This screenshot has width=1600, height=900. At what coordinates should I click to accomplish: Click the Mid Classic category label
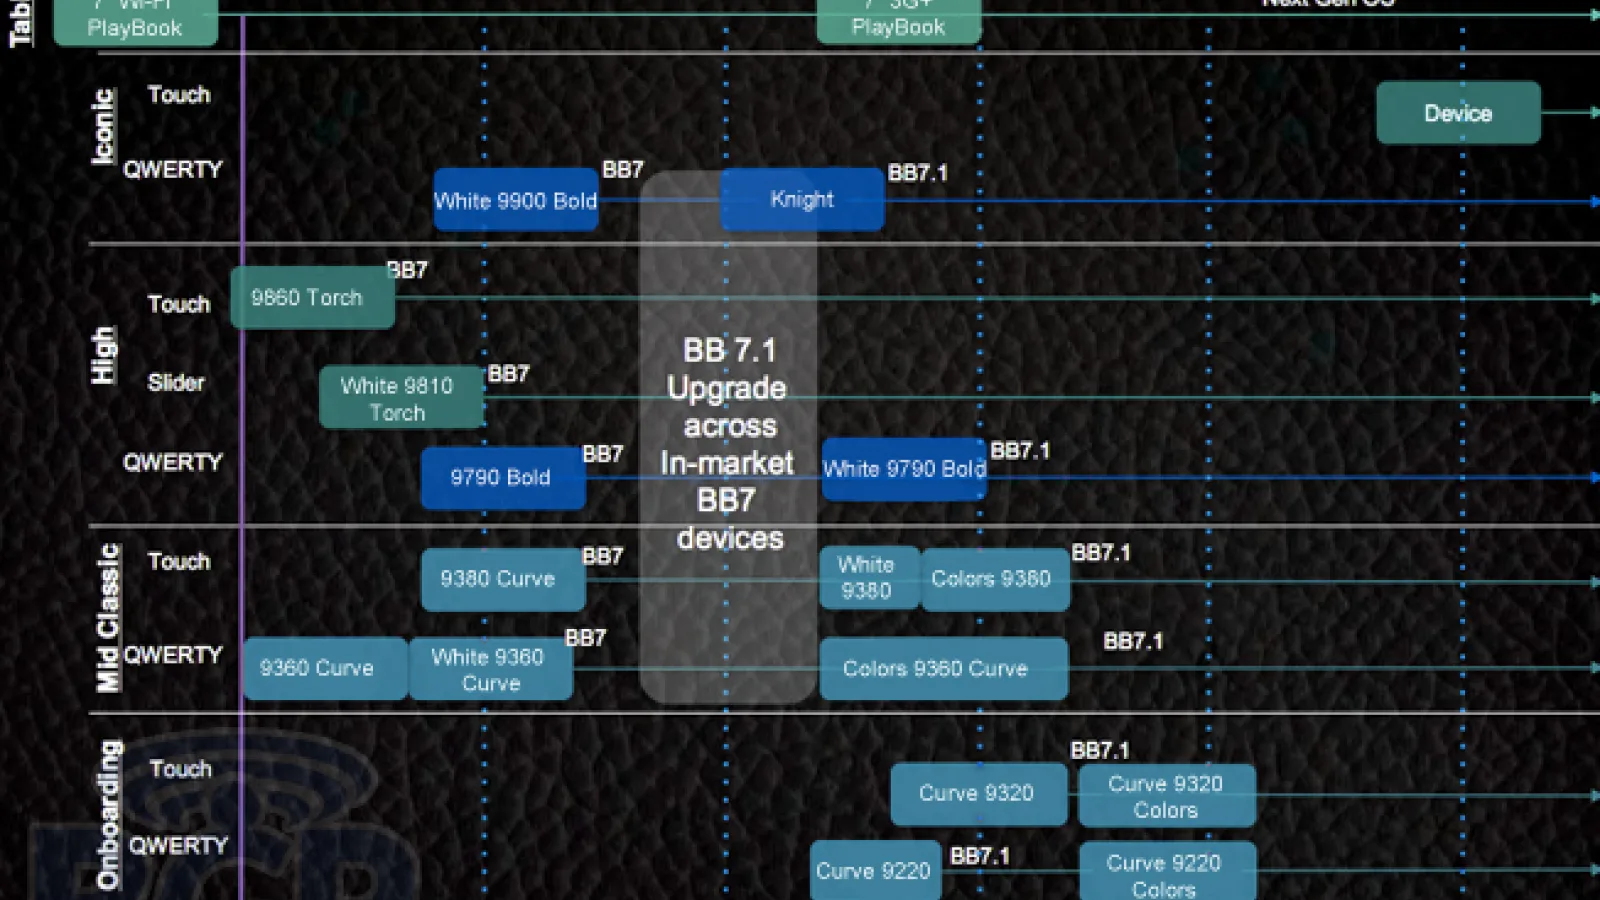108,618
